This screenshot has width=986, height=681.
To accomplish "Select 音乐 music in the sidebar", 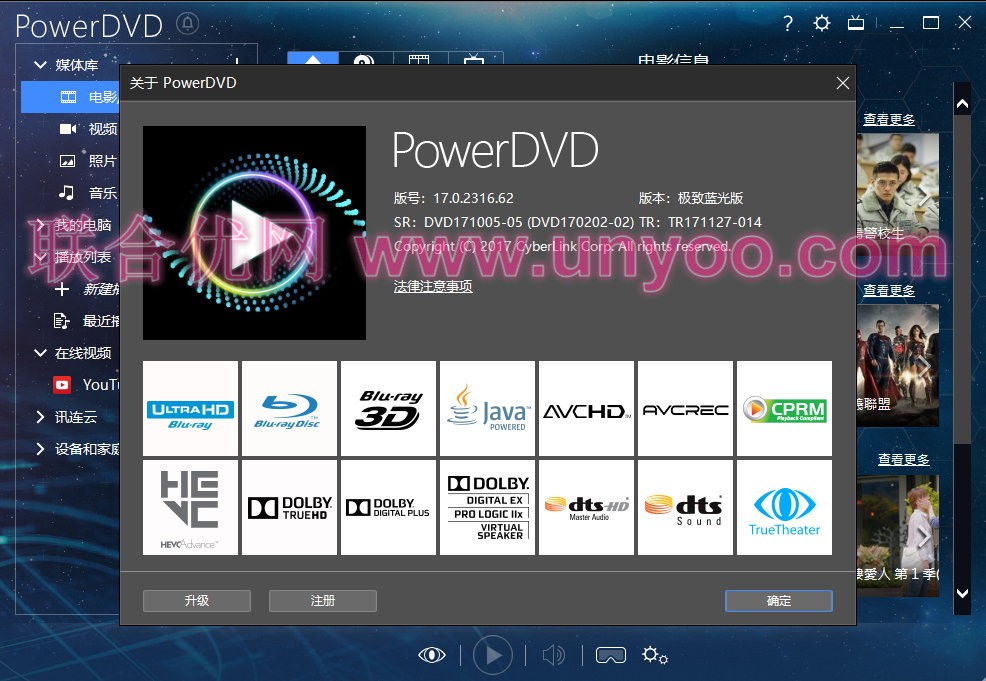I will [88, 193].
